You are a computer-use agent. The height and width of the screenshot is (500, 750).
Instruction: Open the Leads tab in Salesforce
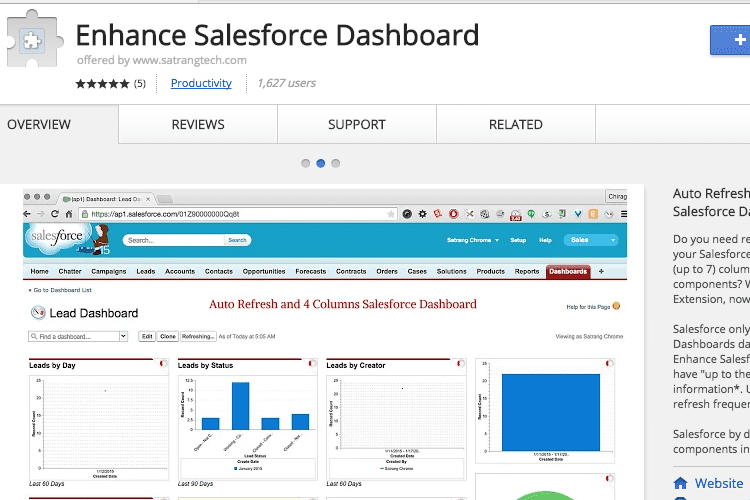(146, 271)
